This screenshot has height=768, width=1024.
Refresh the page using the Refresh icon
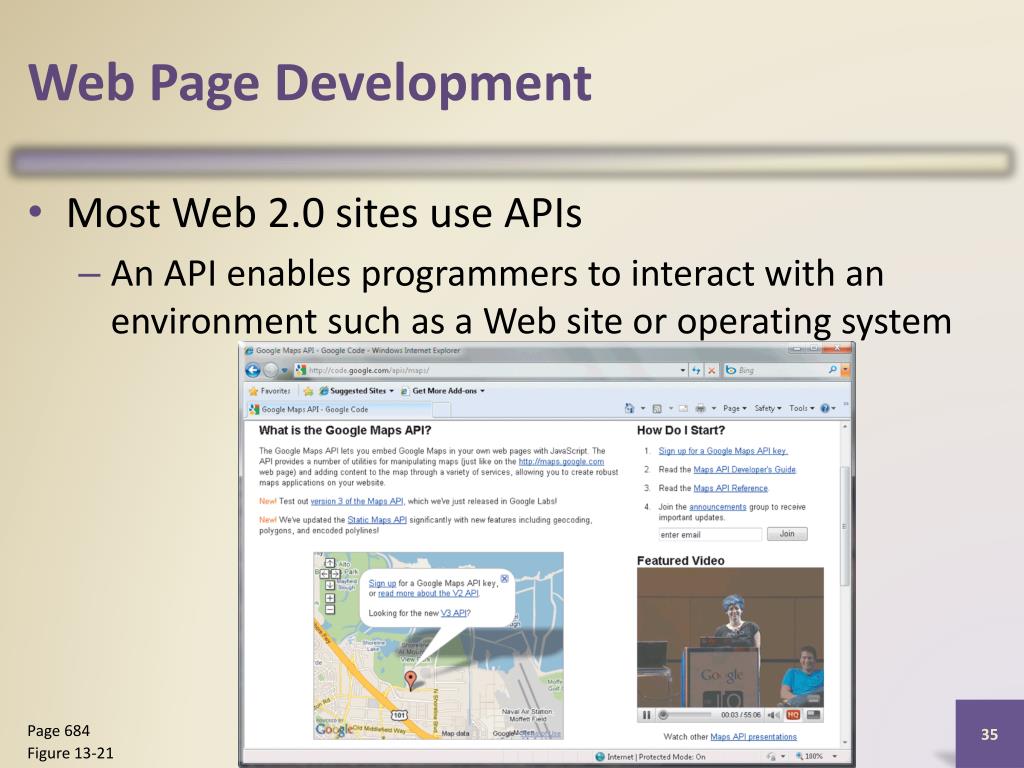696,370
